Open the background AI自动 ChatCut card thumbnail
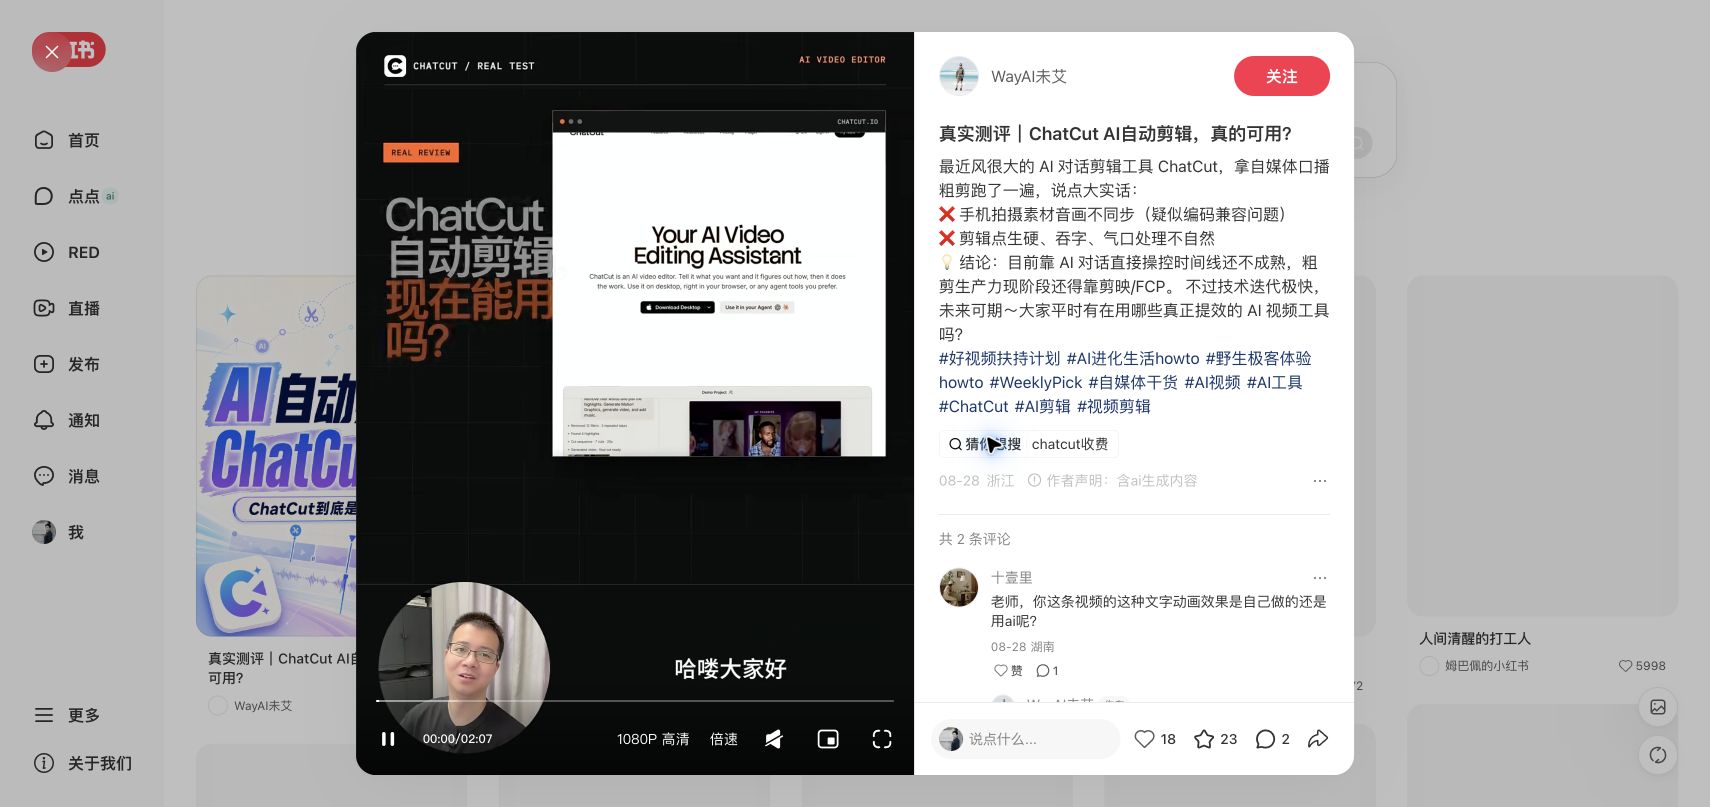The image size is (1710, 807). click(x=277, y=456)
